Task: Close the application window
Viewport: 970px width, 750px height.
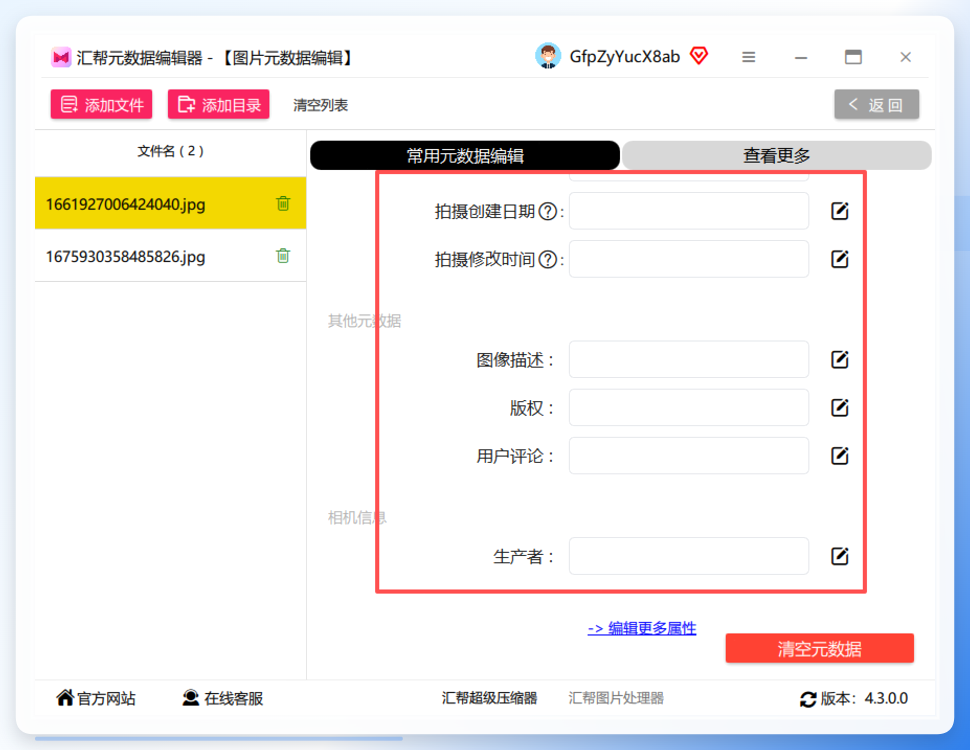Action: click(906, 57)
